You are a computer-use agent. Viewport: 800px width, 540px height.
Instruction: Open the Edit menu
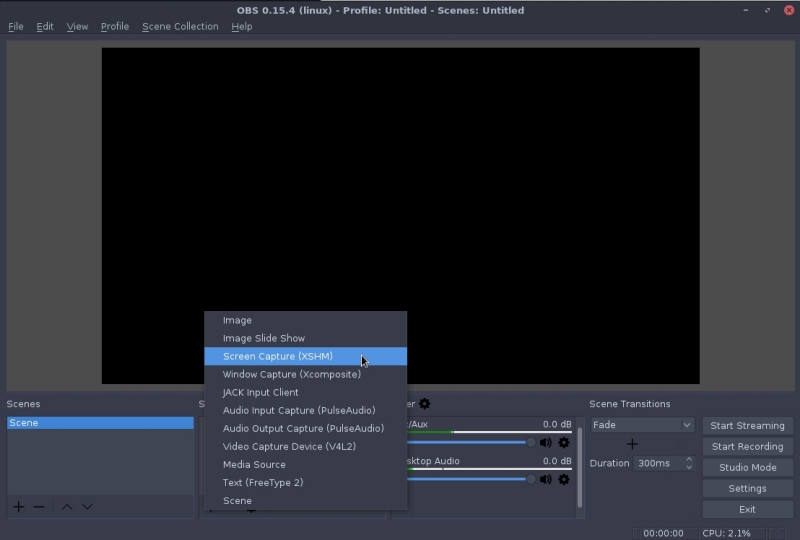tap(45, 27)
